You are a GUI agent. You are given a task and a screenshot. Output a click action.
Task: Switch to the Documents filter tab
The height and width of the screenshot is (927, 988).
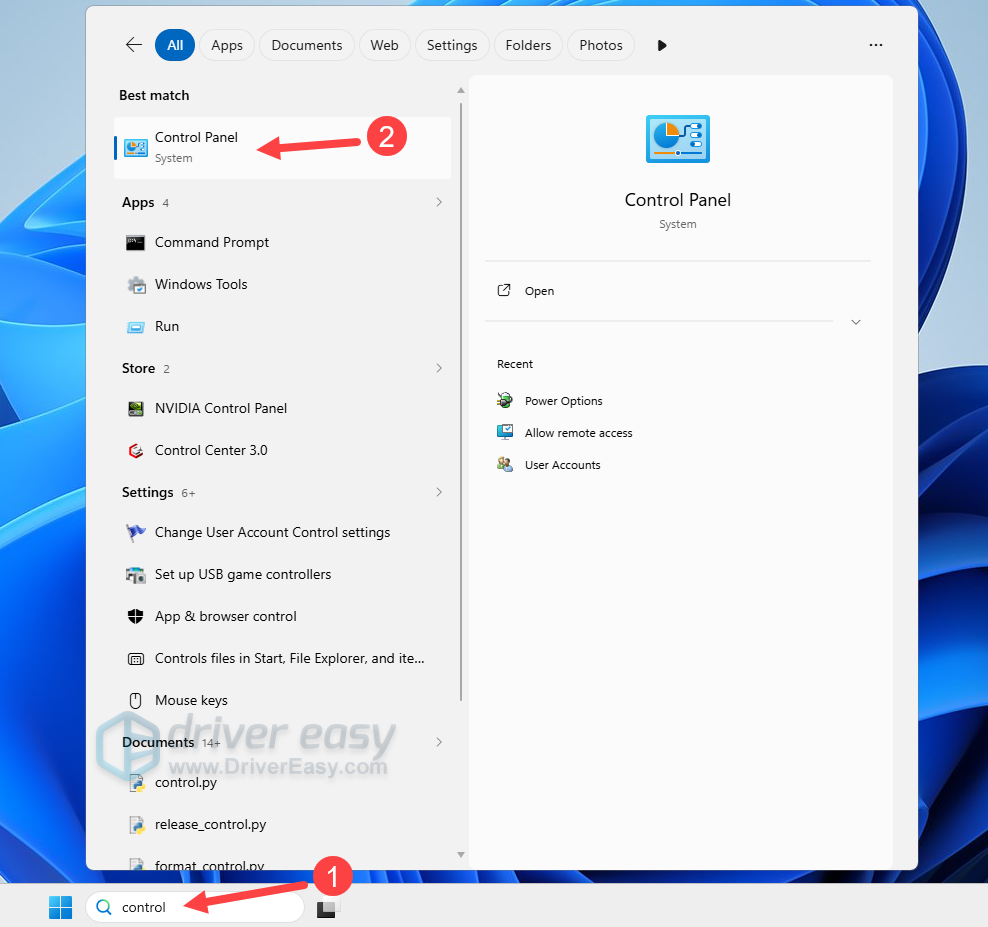coord(306,45)
